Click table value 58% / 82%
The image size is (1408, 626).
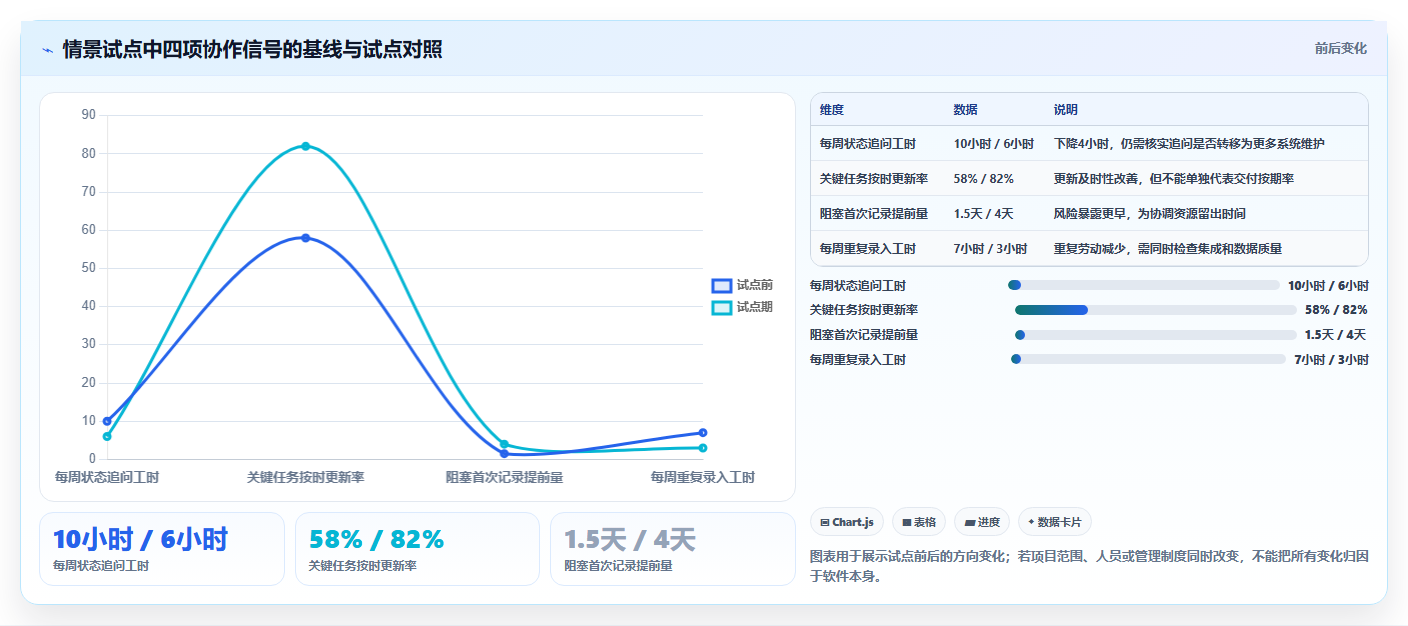[984, 179]
